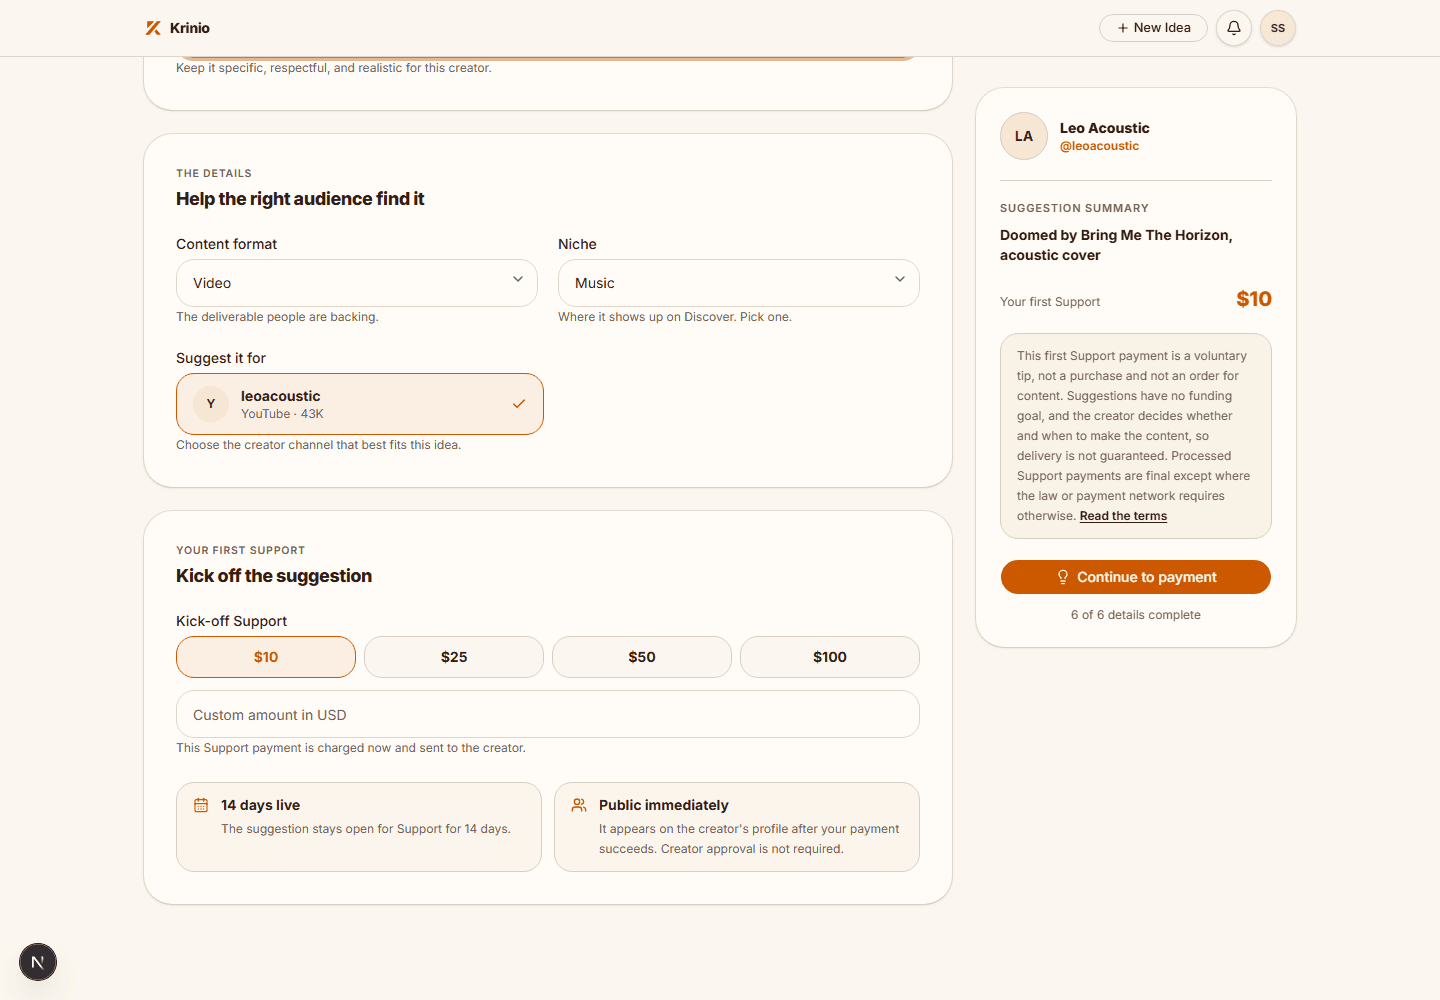Click the 'SUGGESTION SUMMARY' heading
The height and width of the screenshot is (1000, 1440).
[1074, 208]
